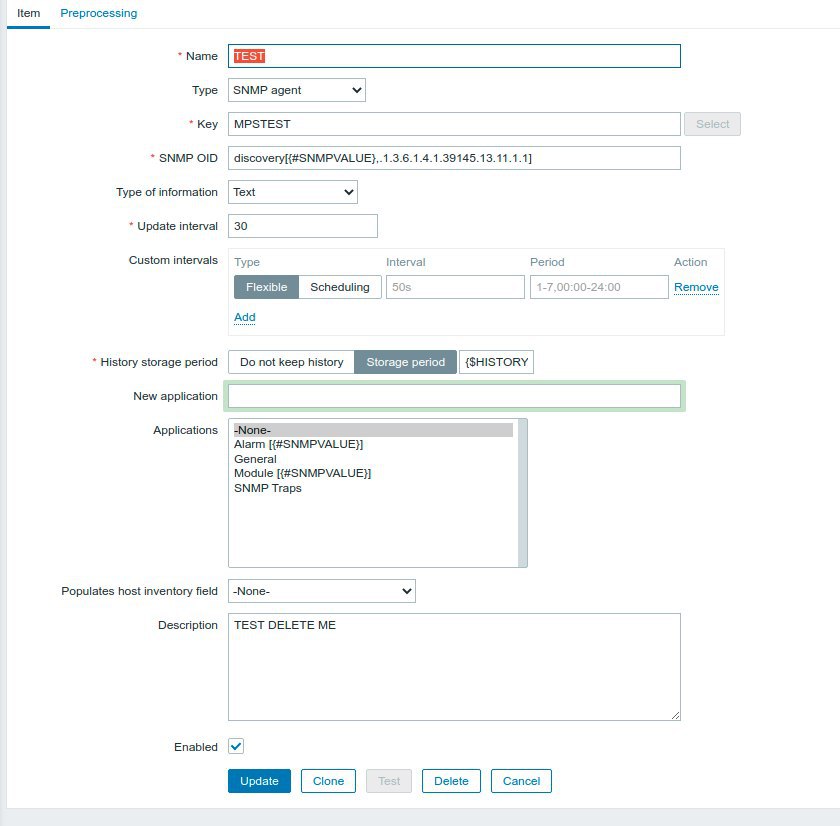Click the New application input field

454,396
